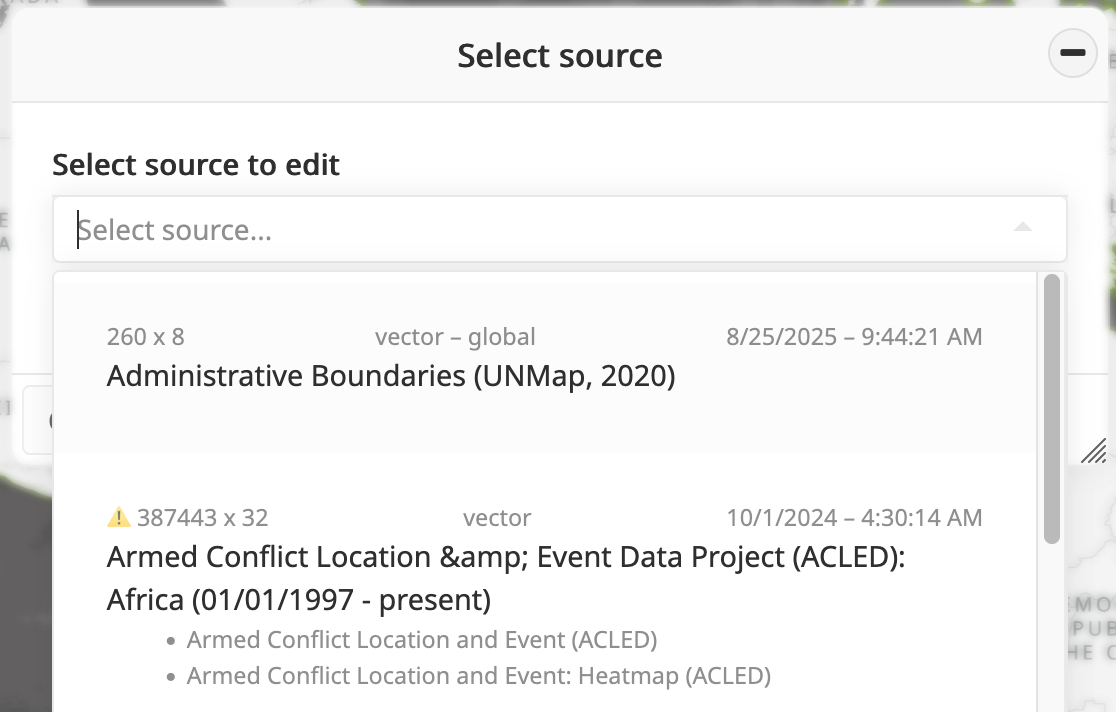Image resolution: width=1116 pixels, height=712 pixels.
Task: Click the Select source panel header title
Action: (559, 56)
